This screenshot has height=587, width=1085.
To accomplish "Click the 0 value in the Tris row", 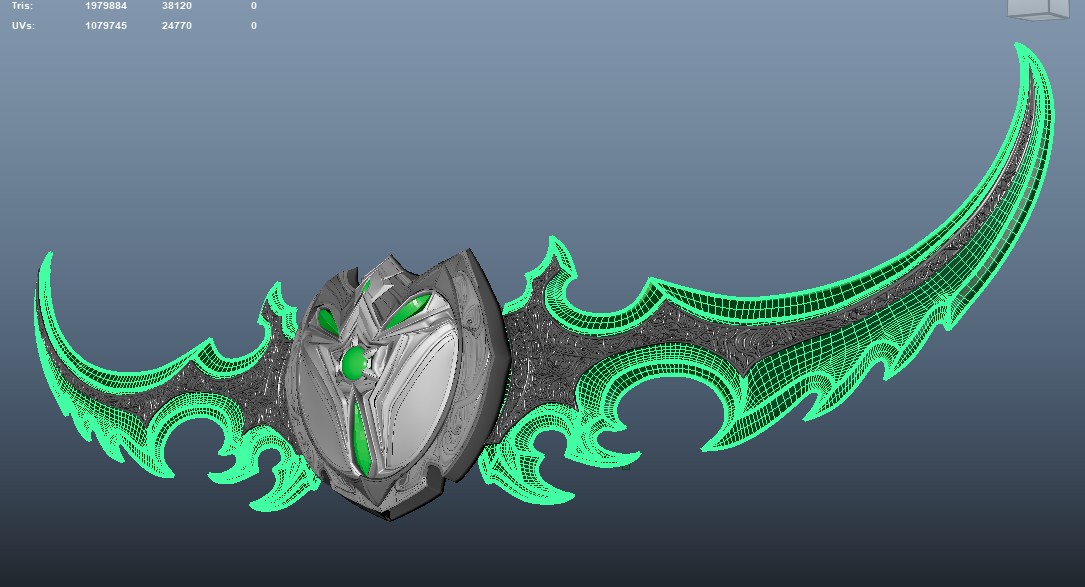I will click(253, 6).
